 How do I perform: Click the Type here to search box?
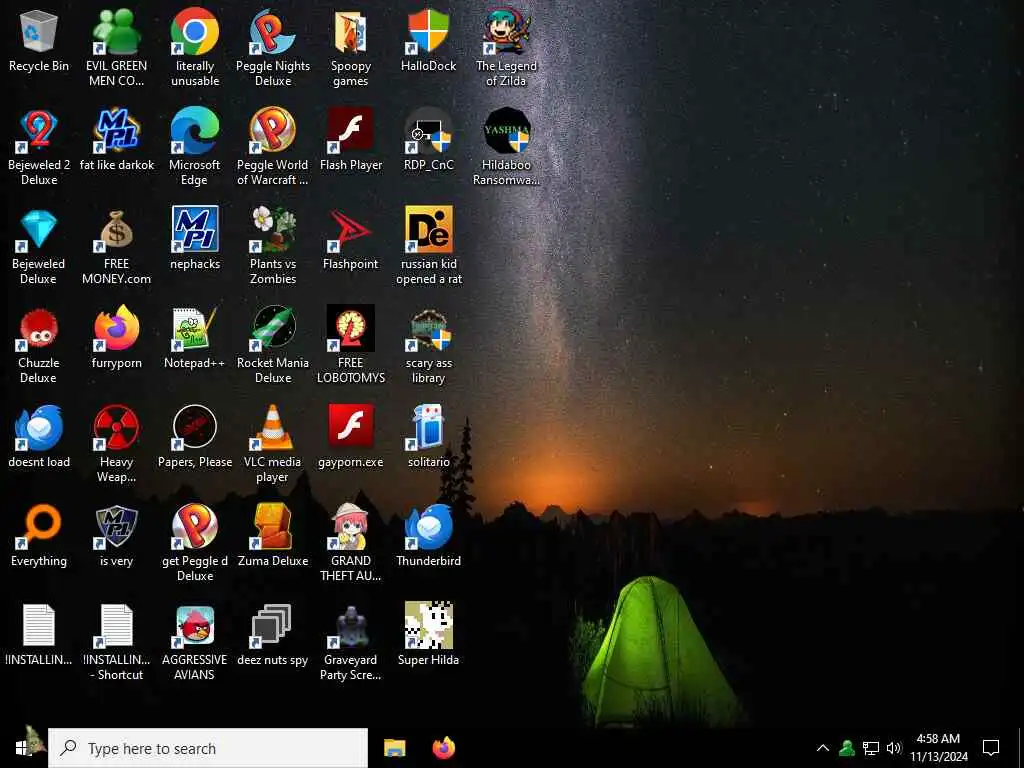coord(208,748)
